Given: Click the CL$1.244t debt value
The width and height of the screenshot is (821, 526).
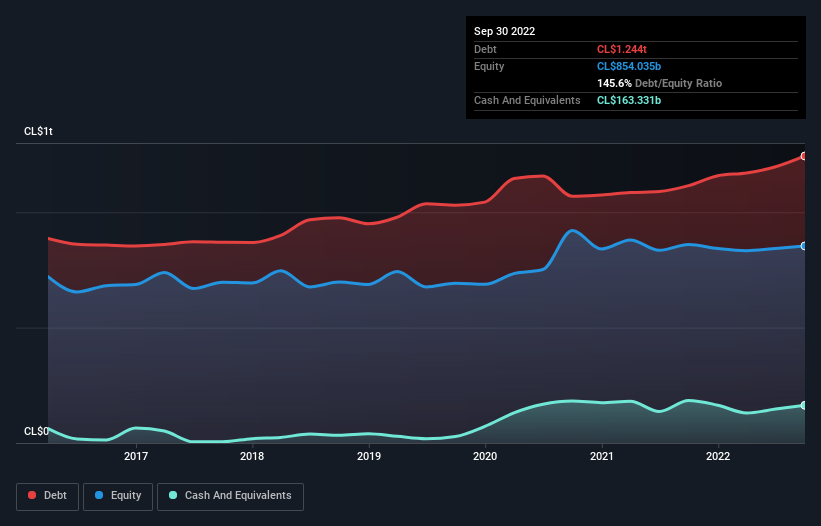Looking at the screenshot, I should (x=622, y=49).
